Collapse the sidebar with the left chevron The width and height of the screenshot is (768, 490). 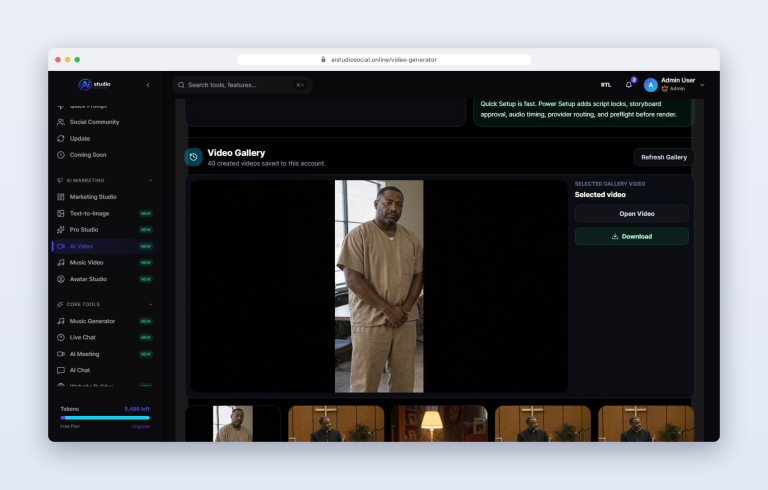(x=148, y=85)
